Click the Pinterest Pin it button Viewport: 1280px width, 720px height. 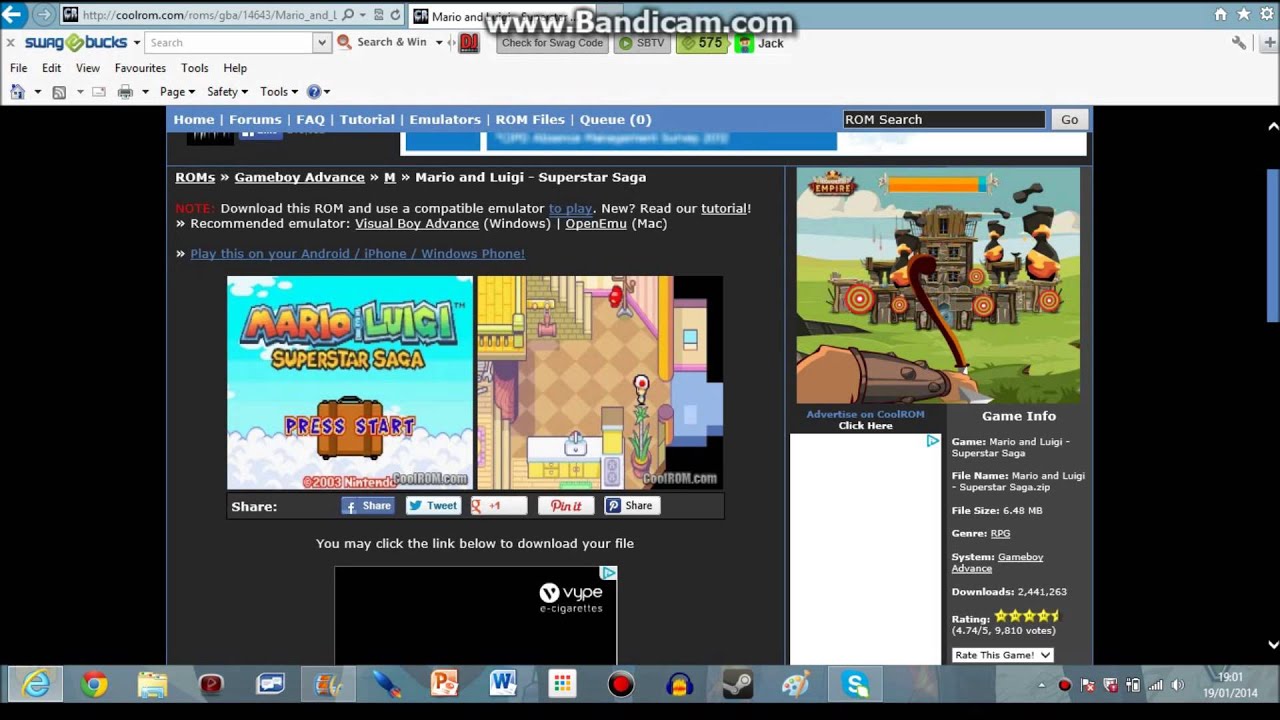566,506
